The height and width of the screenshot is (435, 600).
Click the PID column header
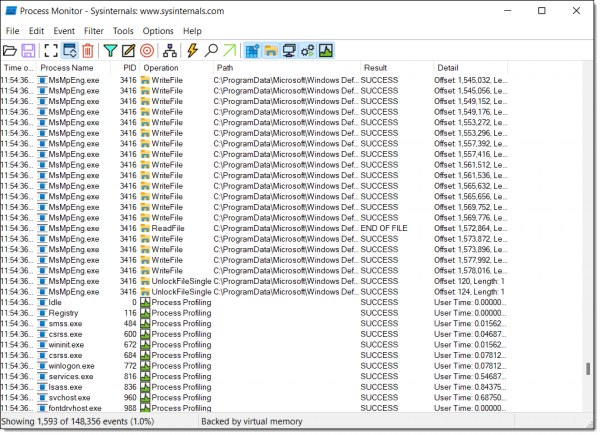pos(125,68)
